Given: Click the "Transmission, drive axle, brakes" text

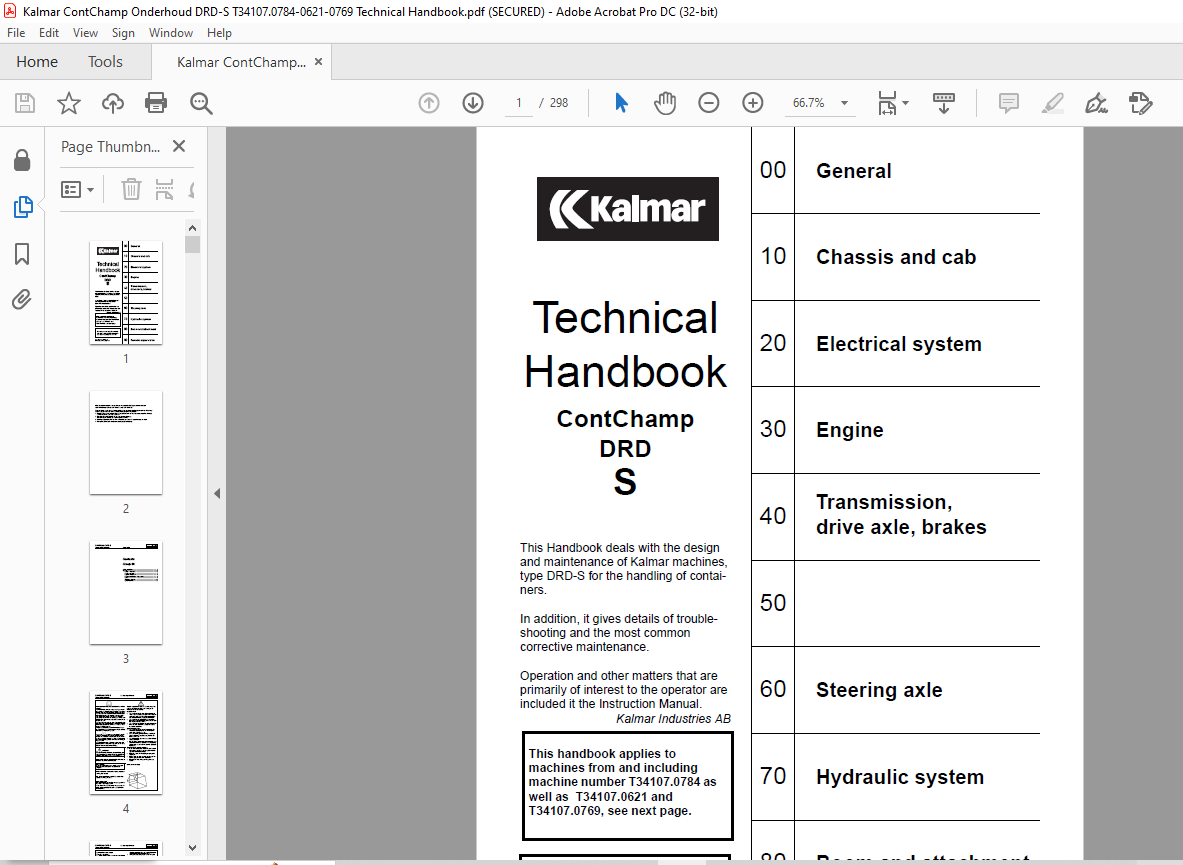Looking at the screenshot, I should pyautogui.click(x=901, y=514).
